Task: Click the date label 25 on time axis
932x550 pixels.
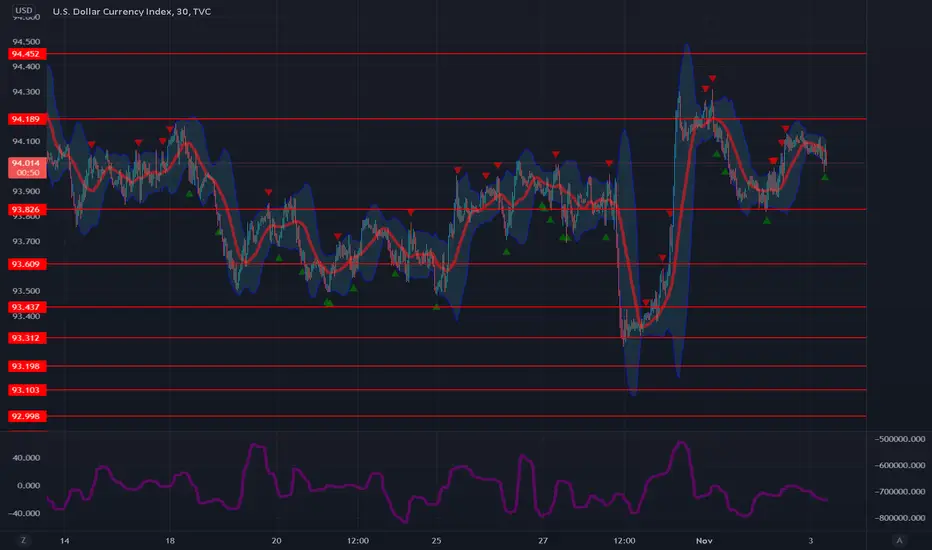Action: pos(436,540)
